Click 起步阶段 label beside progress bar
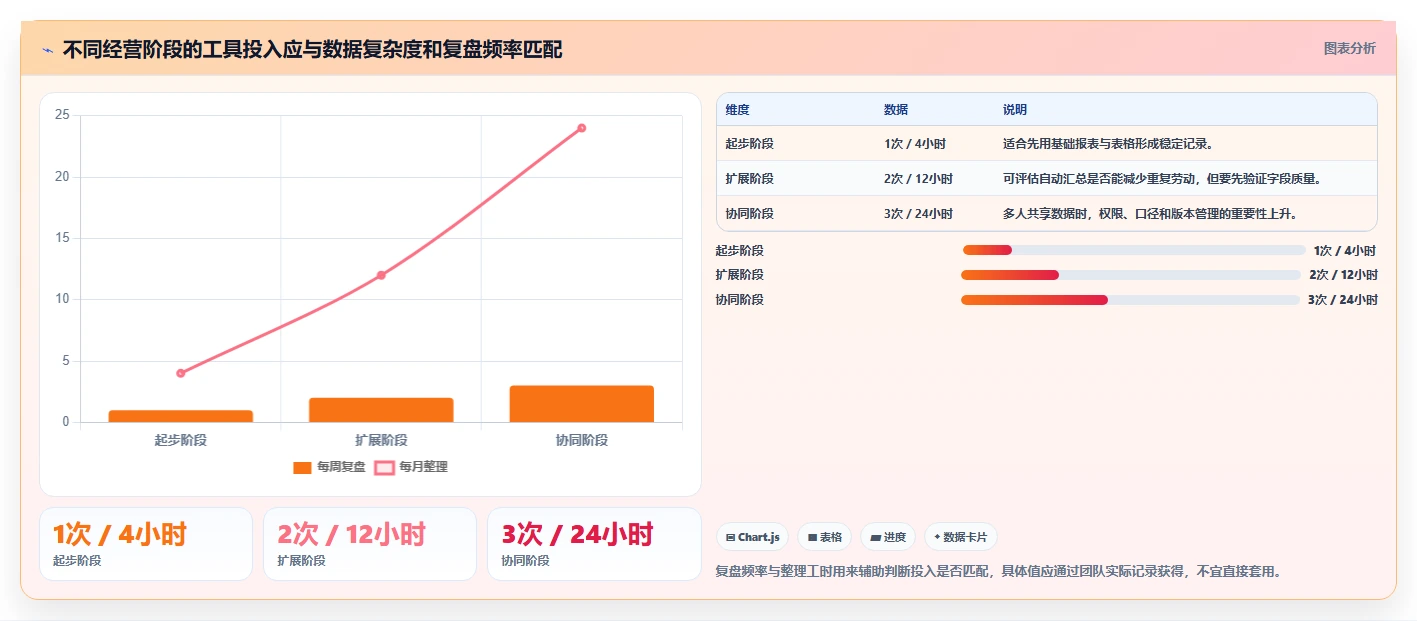Screen dimensions: 1417x621 pos(740,251)
